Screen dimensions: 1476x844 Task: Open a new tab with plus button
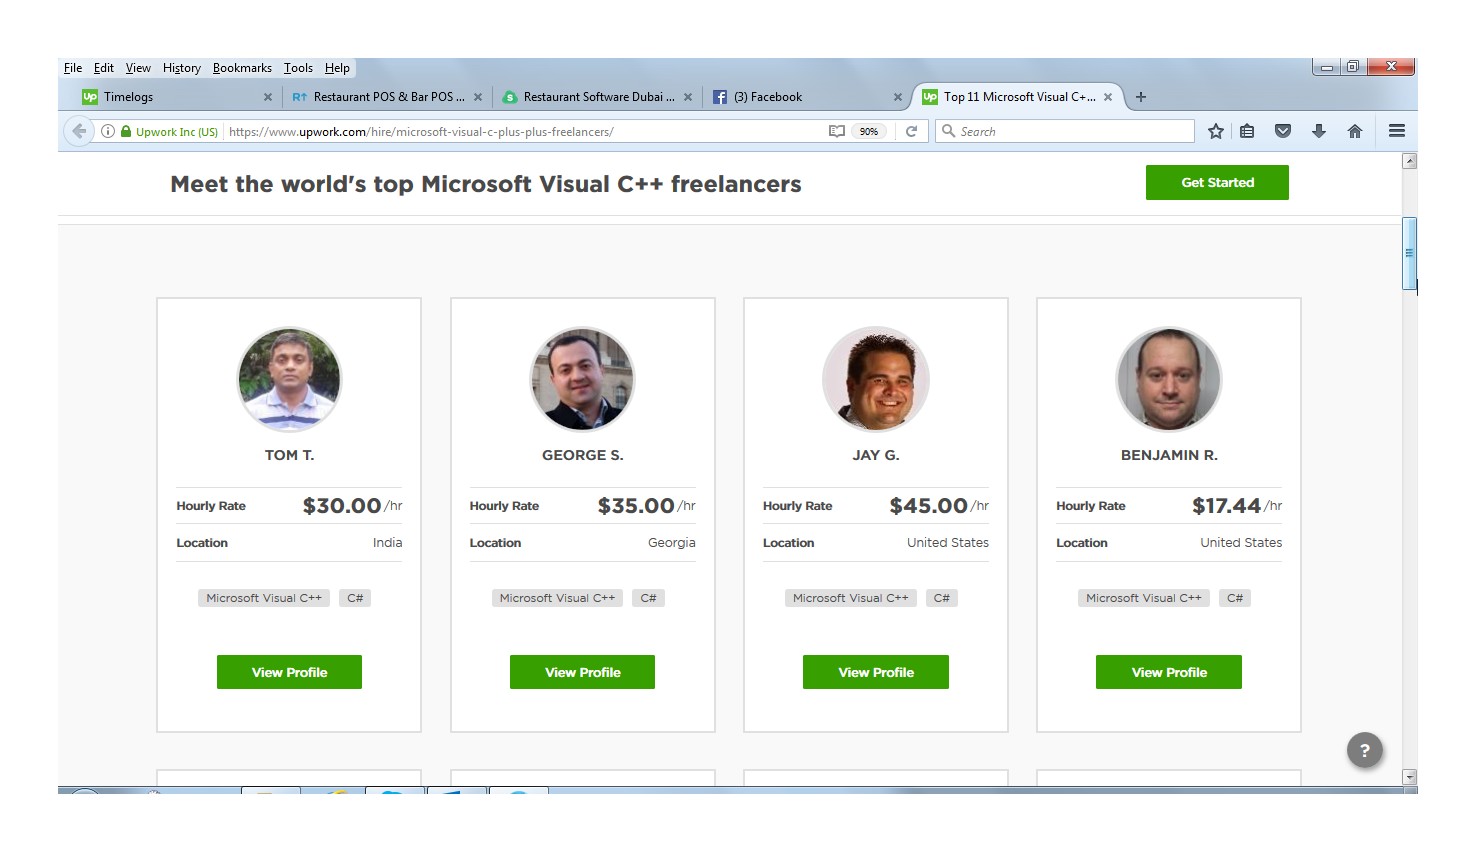[1141, 97]
